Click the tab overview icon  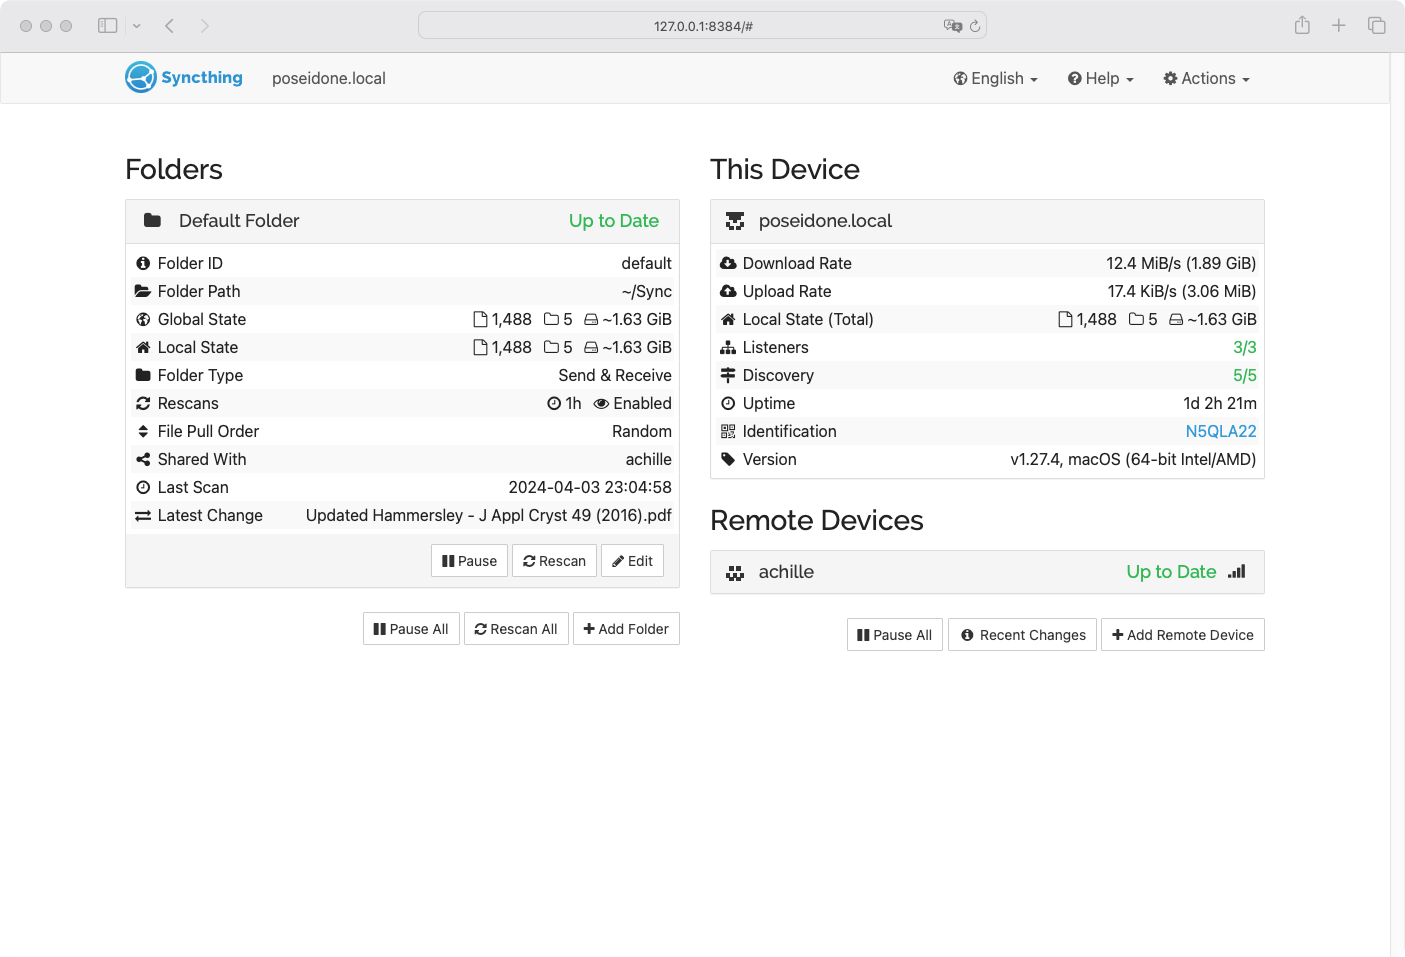click(1377, 26)
